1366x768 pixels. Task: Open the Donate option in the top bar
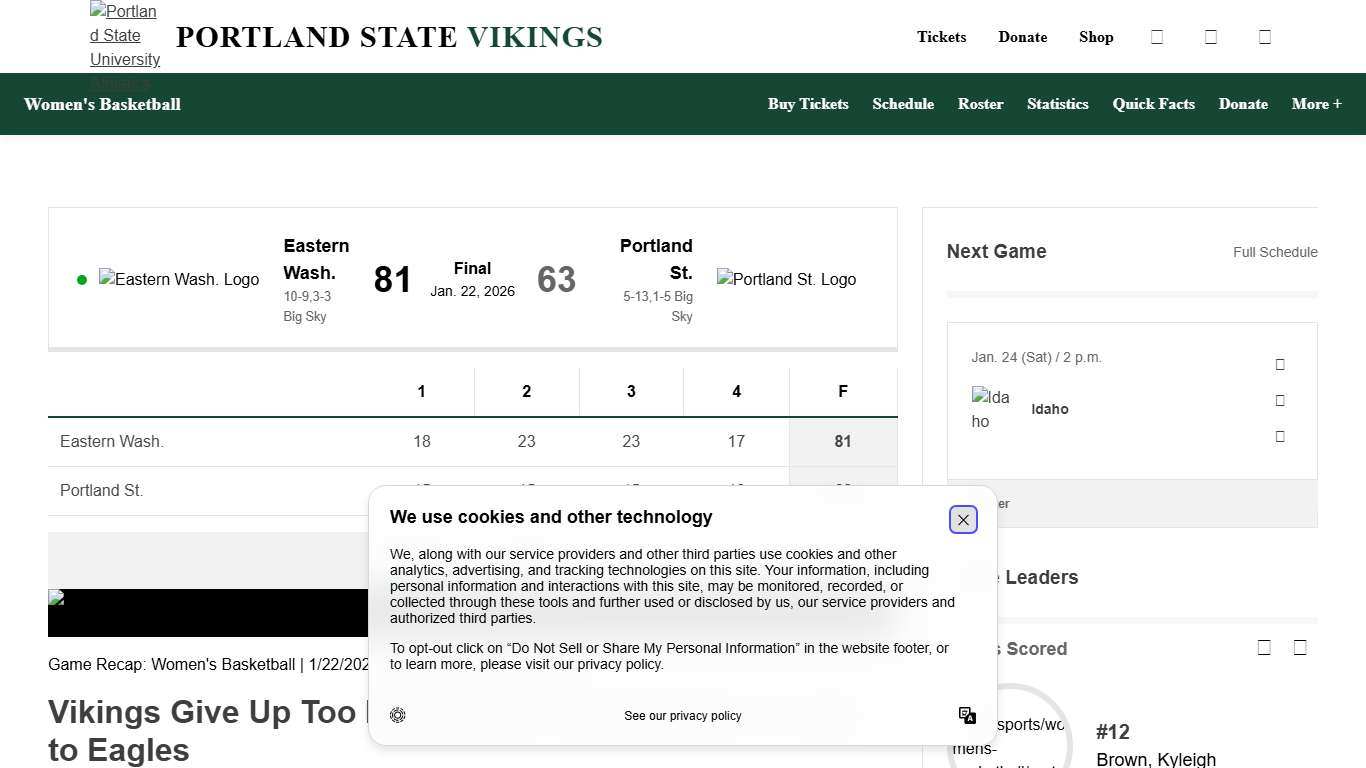point(1022,37)
